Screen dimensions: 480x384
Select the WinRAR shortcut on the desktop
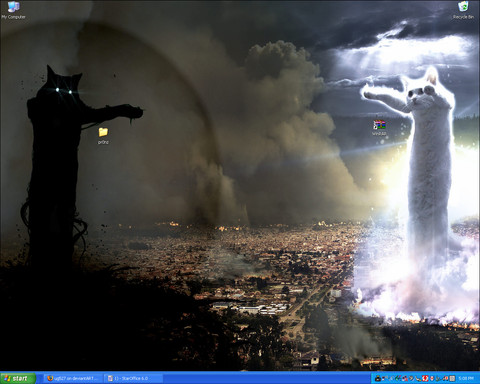[x=379, y=128]
